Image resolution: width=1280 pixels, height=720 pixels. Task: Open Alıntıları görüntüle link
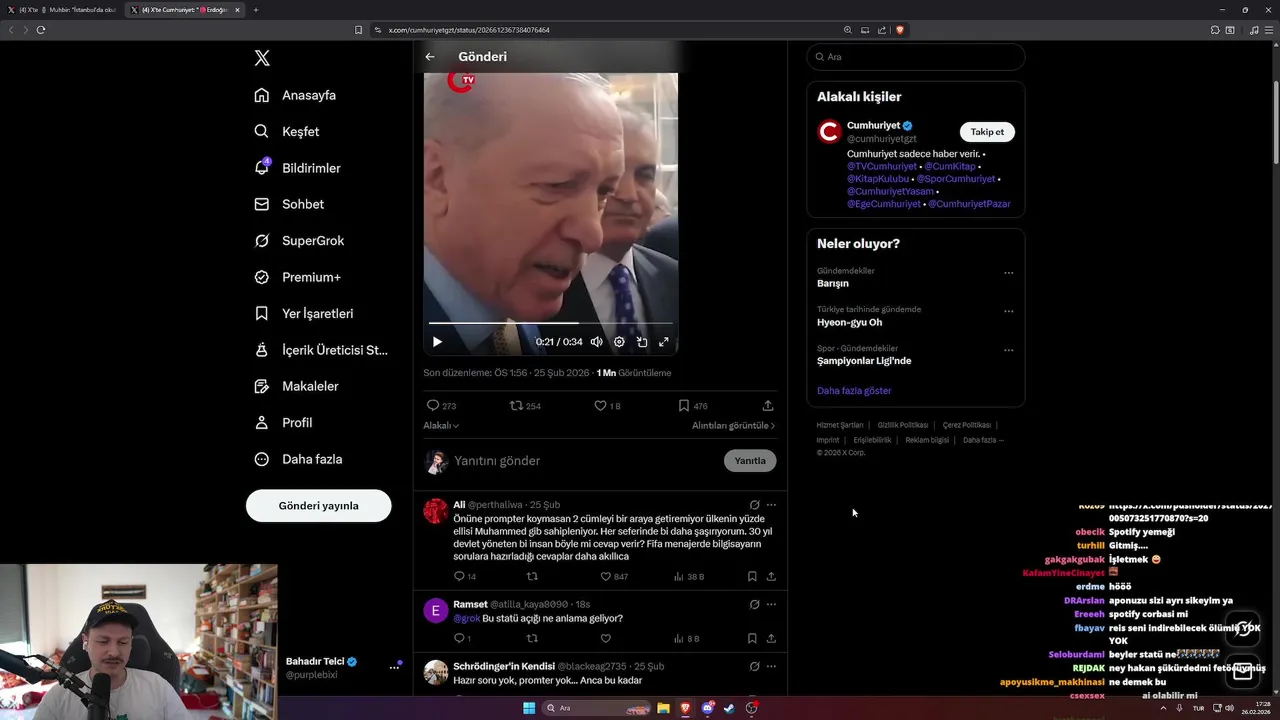pos(733,426)
